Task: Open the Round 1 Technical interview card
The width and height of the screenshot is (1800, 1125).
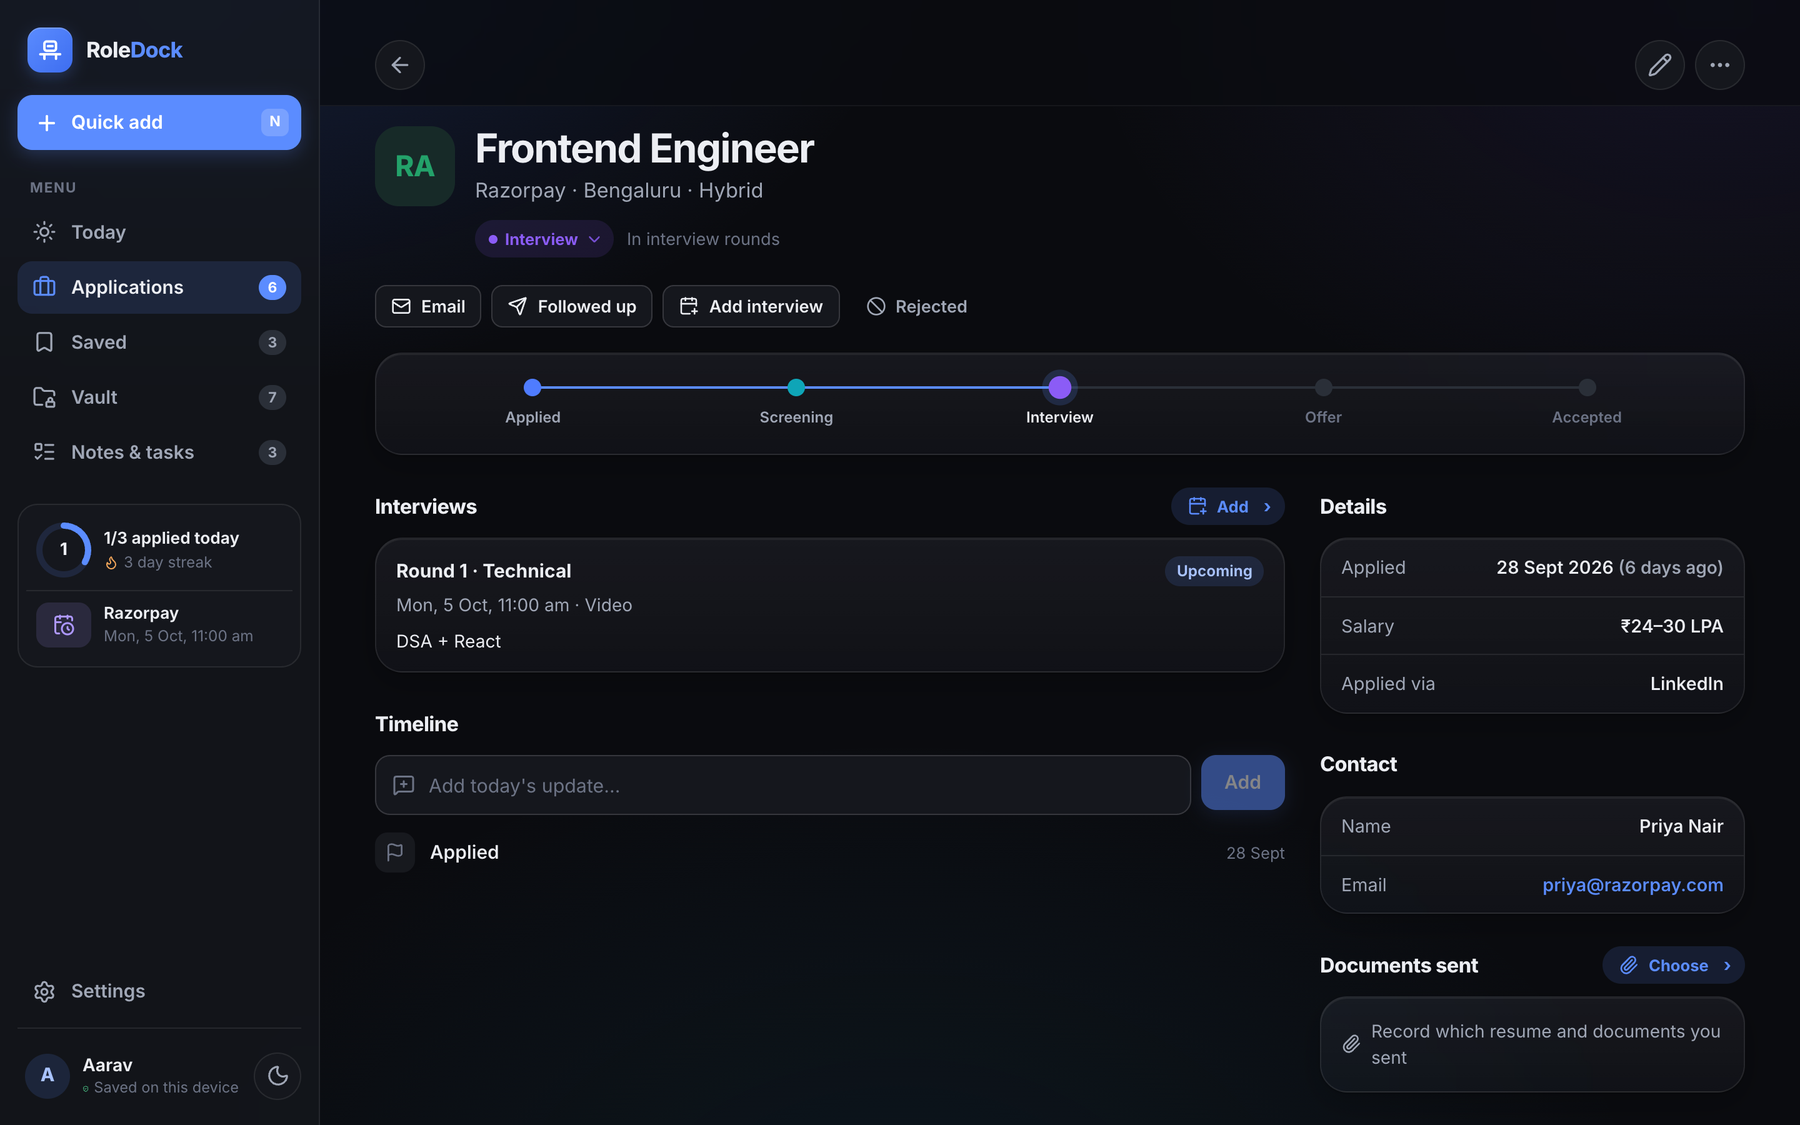Action: [x=830, y=605]
